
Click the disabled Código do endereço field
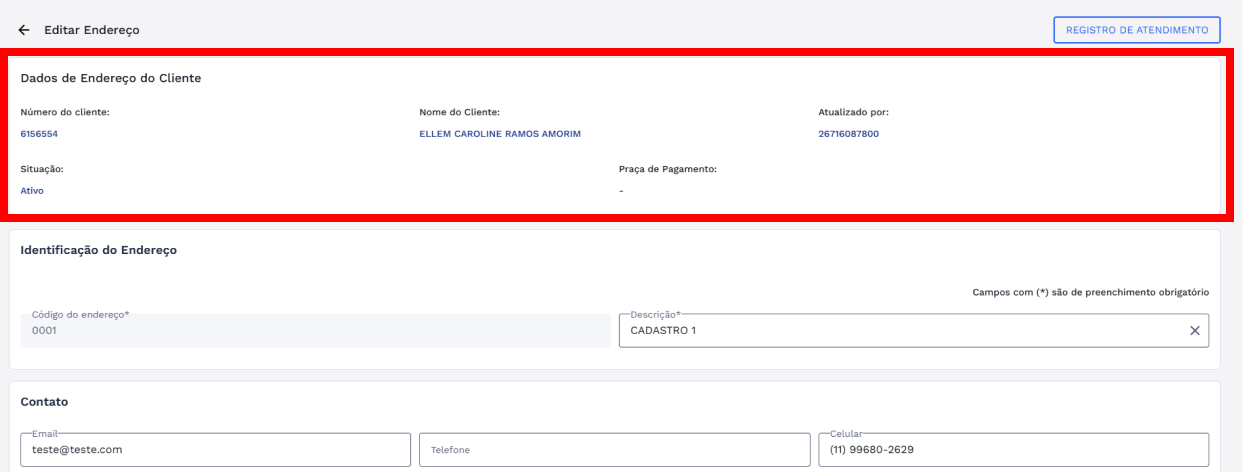click(314, 330)
